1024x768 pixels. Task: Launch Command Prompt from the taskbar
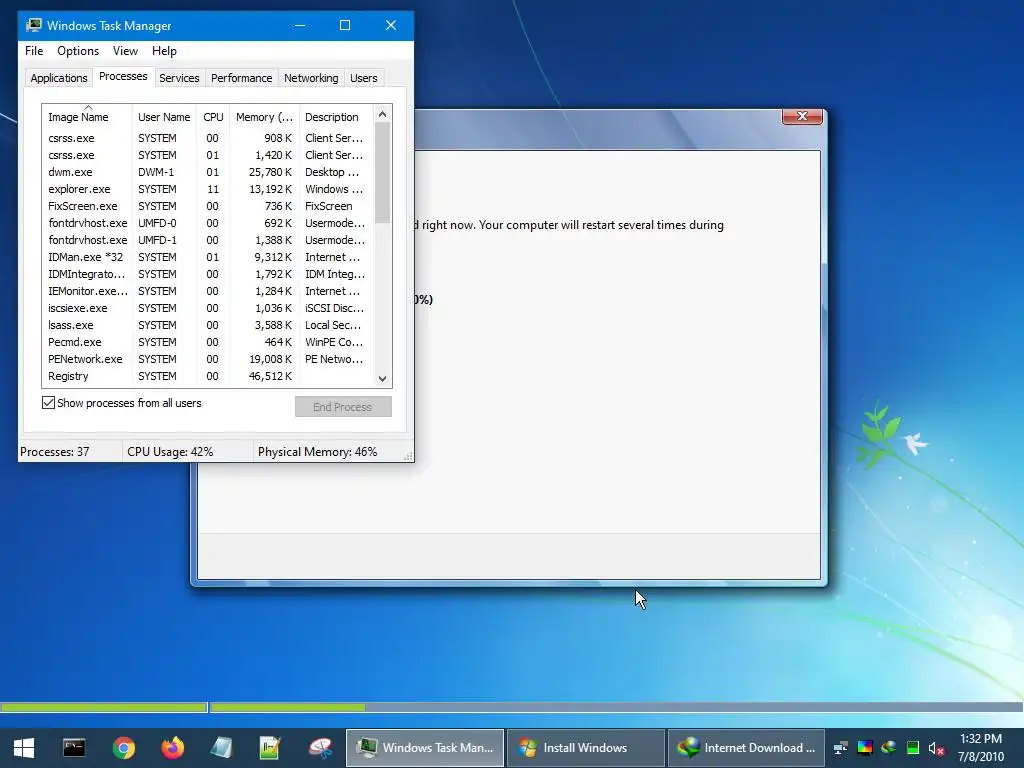point(74,748)
